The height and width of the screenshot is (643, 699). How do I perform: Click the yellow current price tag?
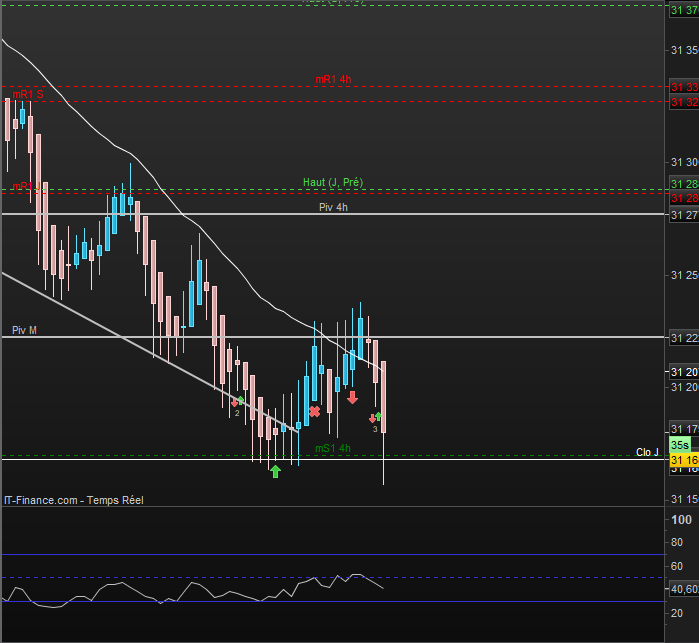coord(684,460)
